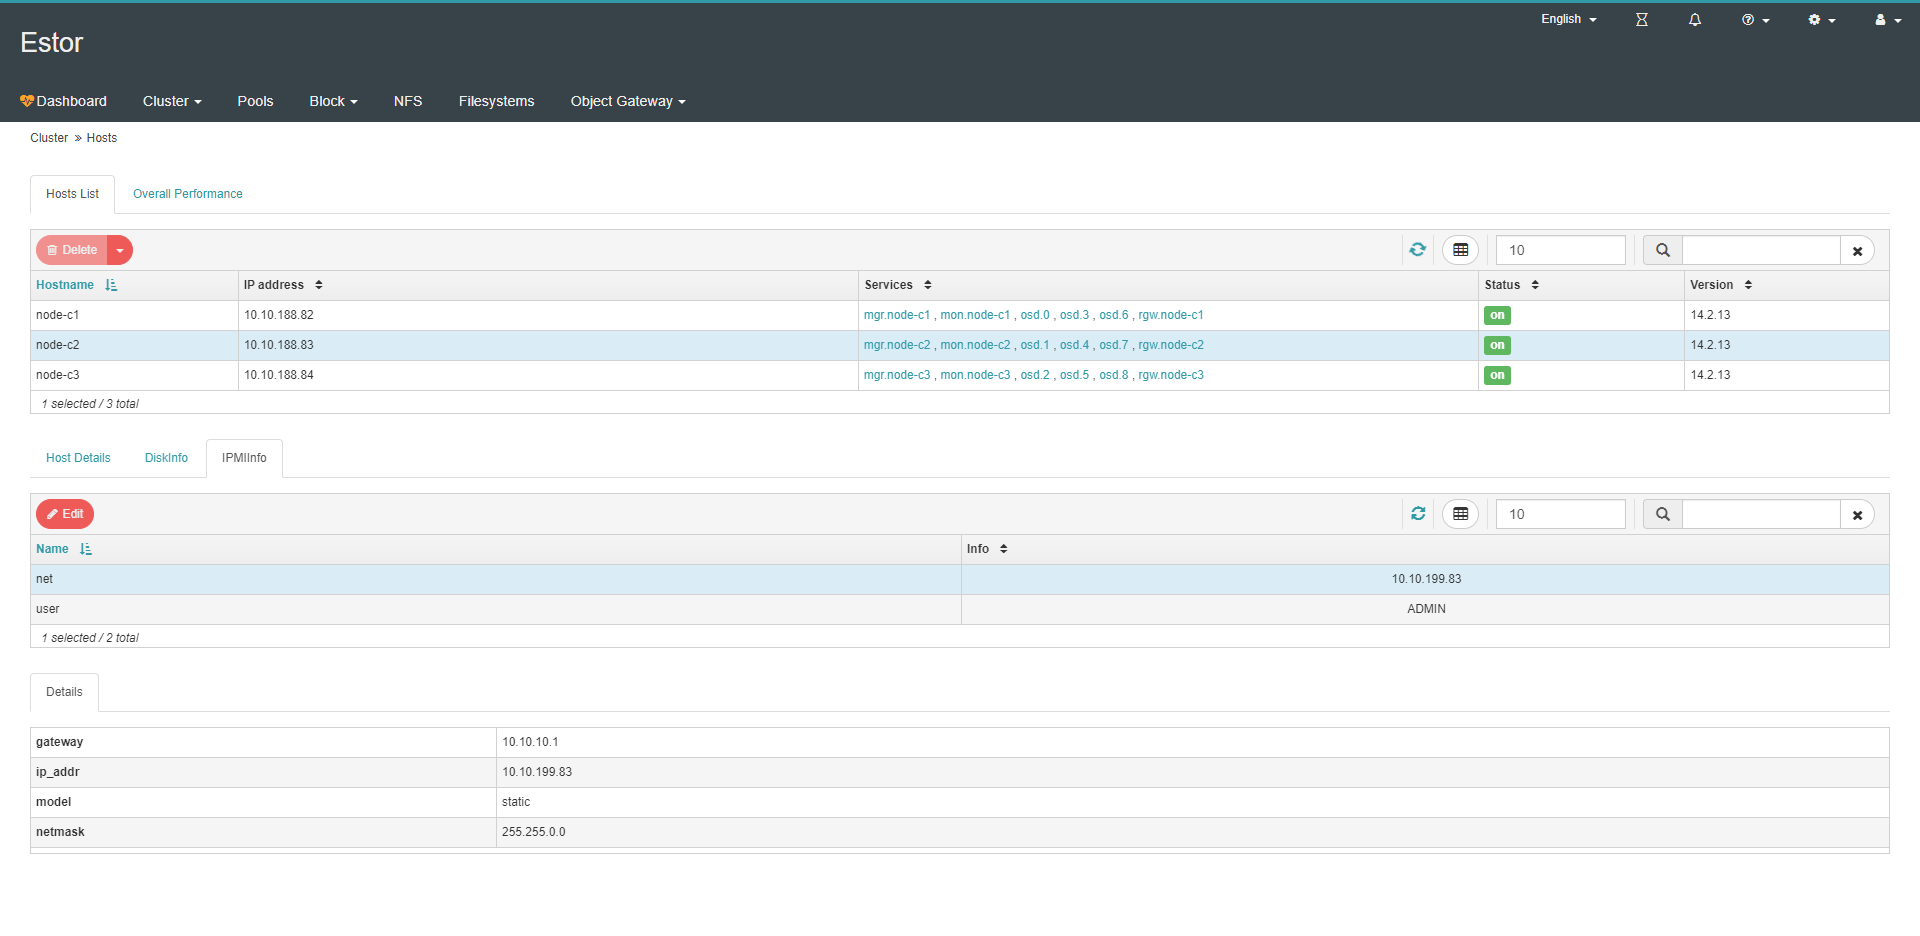The image size is (1920, 936).
Task: Sort hosts by Hostname column
Action: (65, 285)
